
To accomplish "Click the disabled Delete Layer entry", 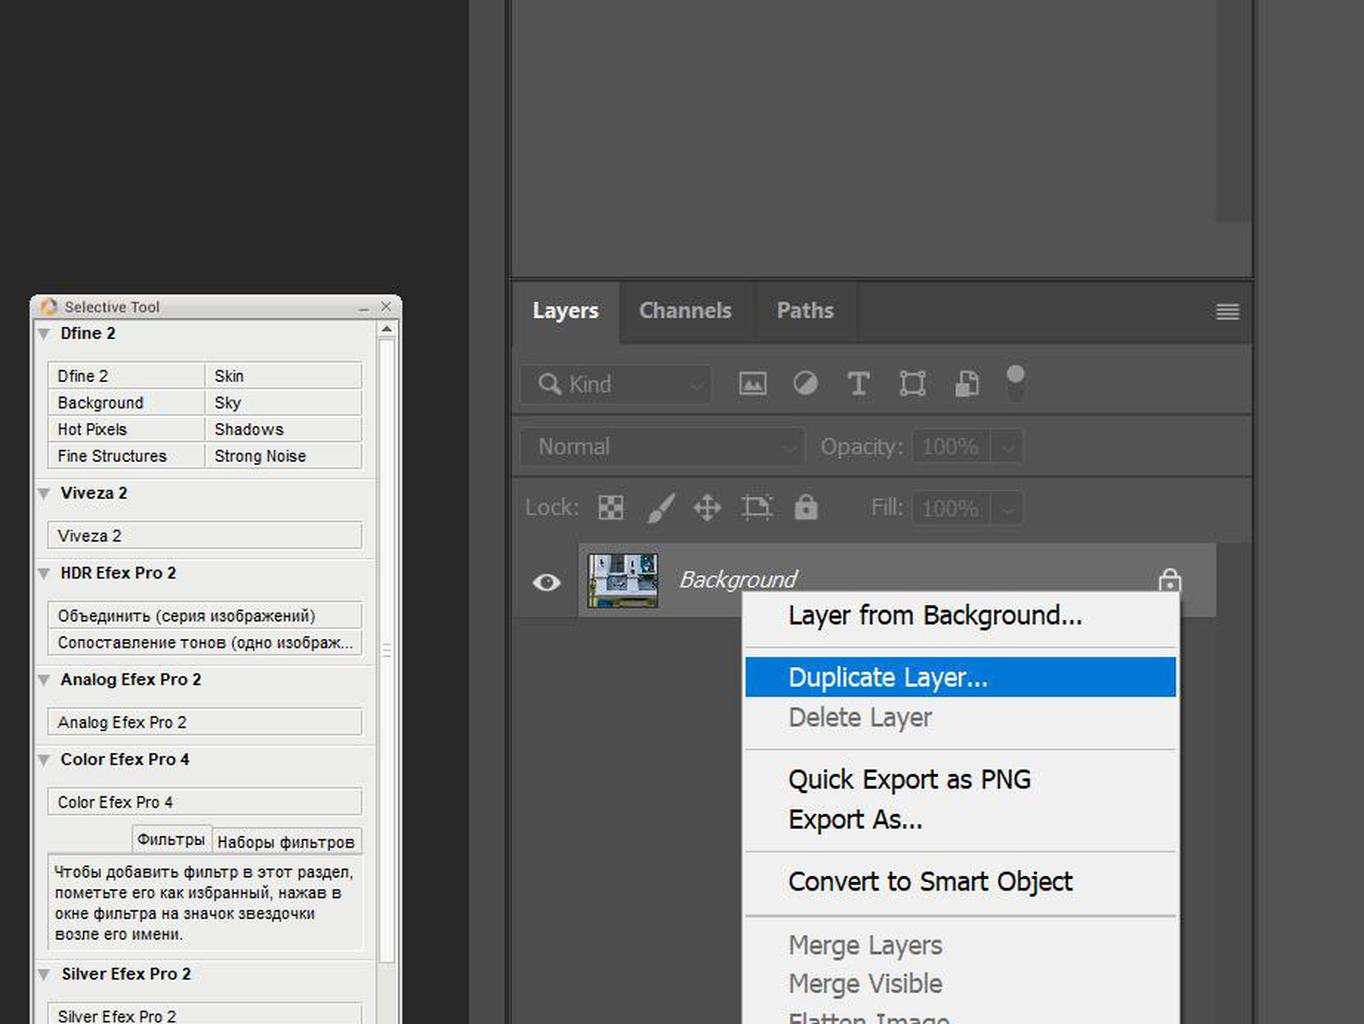I will [960, 718].
